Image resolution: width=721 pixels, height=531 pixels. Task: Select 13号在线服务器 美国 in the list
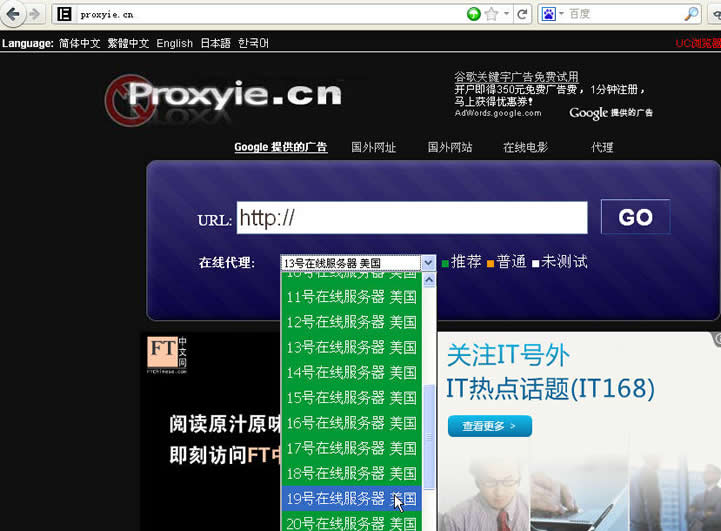click(351, 348)
